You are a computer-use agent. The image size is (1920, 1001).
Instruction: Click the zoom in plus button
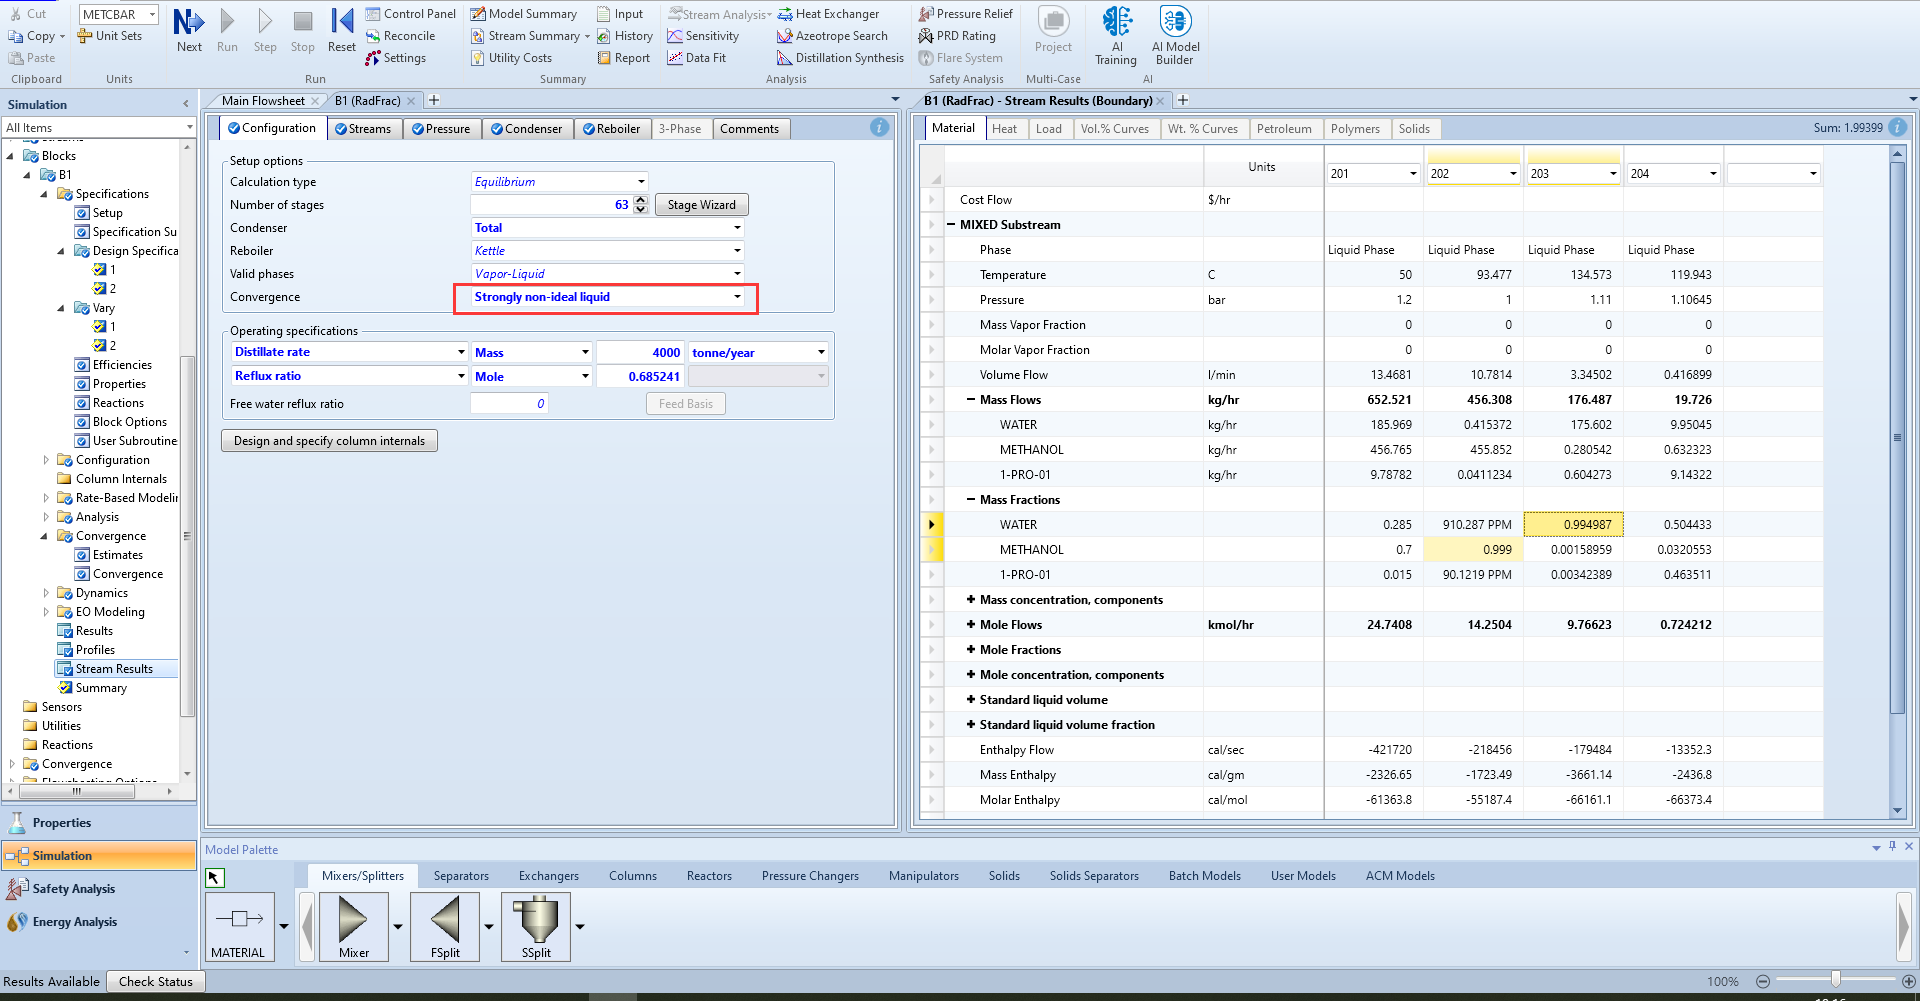coord(1908,982)
